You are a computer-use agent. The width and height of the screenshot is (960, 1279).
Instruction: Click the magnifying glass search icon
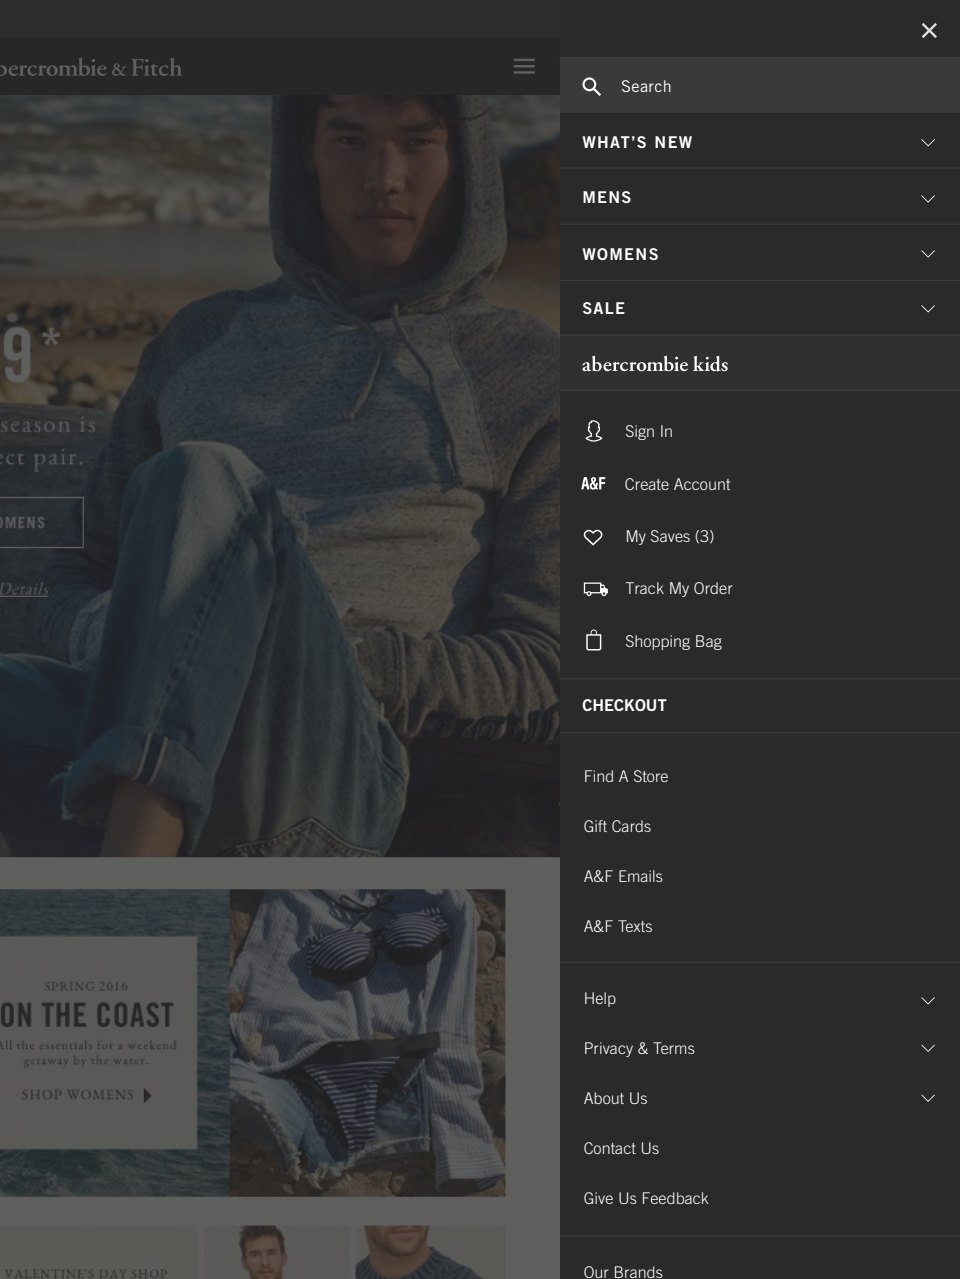coord(592,87)
